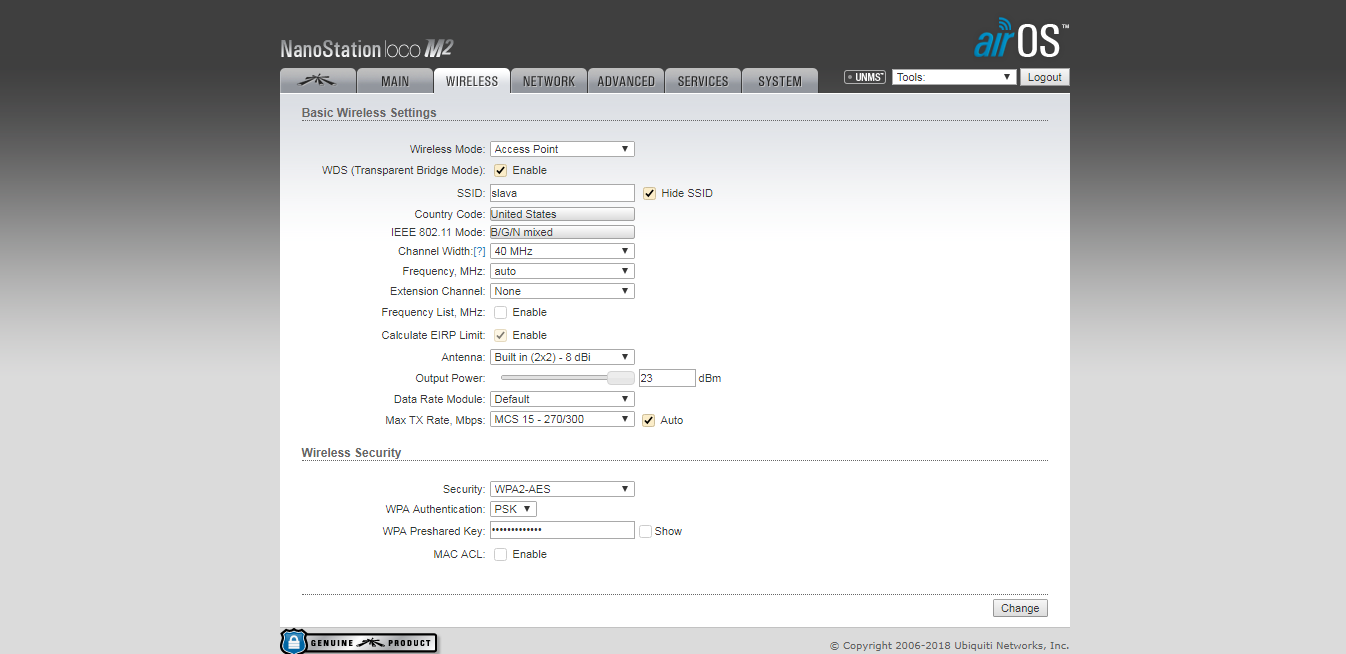Click the UNMS status badge
Image resolution: width=1346 pixels, height=654 pixels.
pos(865,77)
